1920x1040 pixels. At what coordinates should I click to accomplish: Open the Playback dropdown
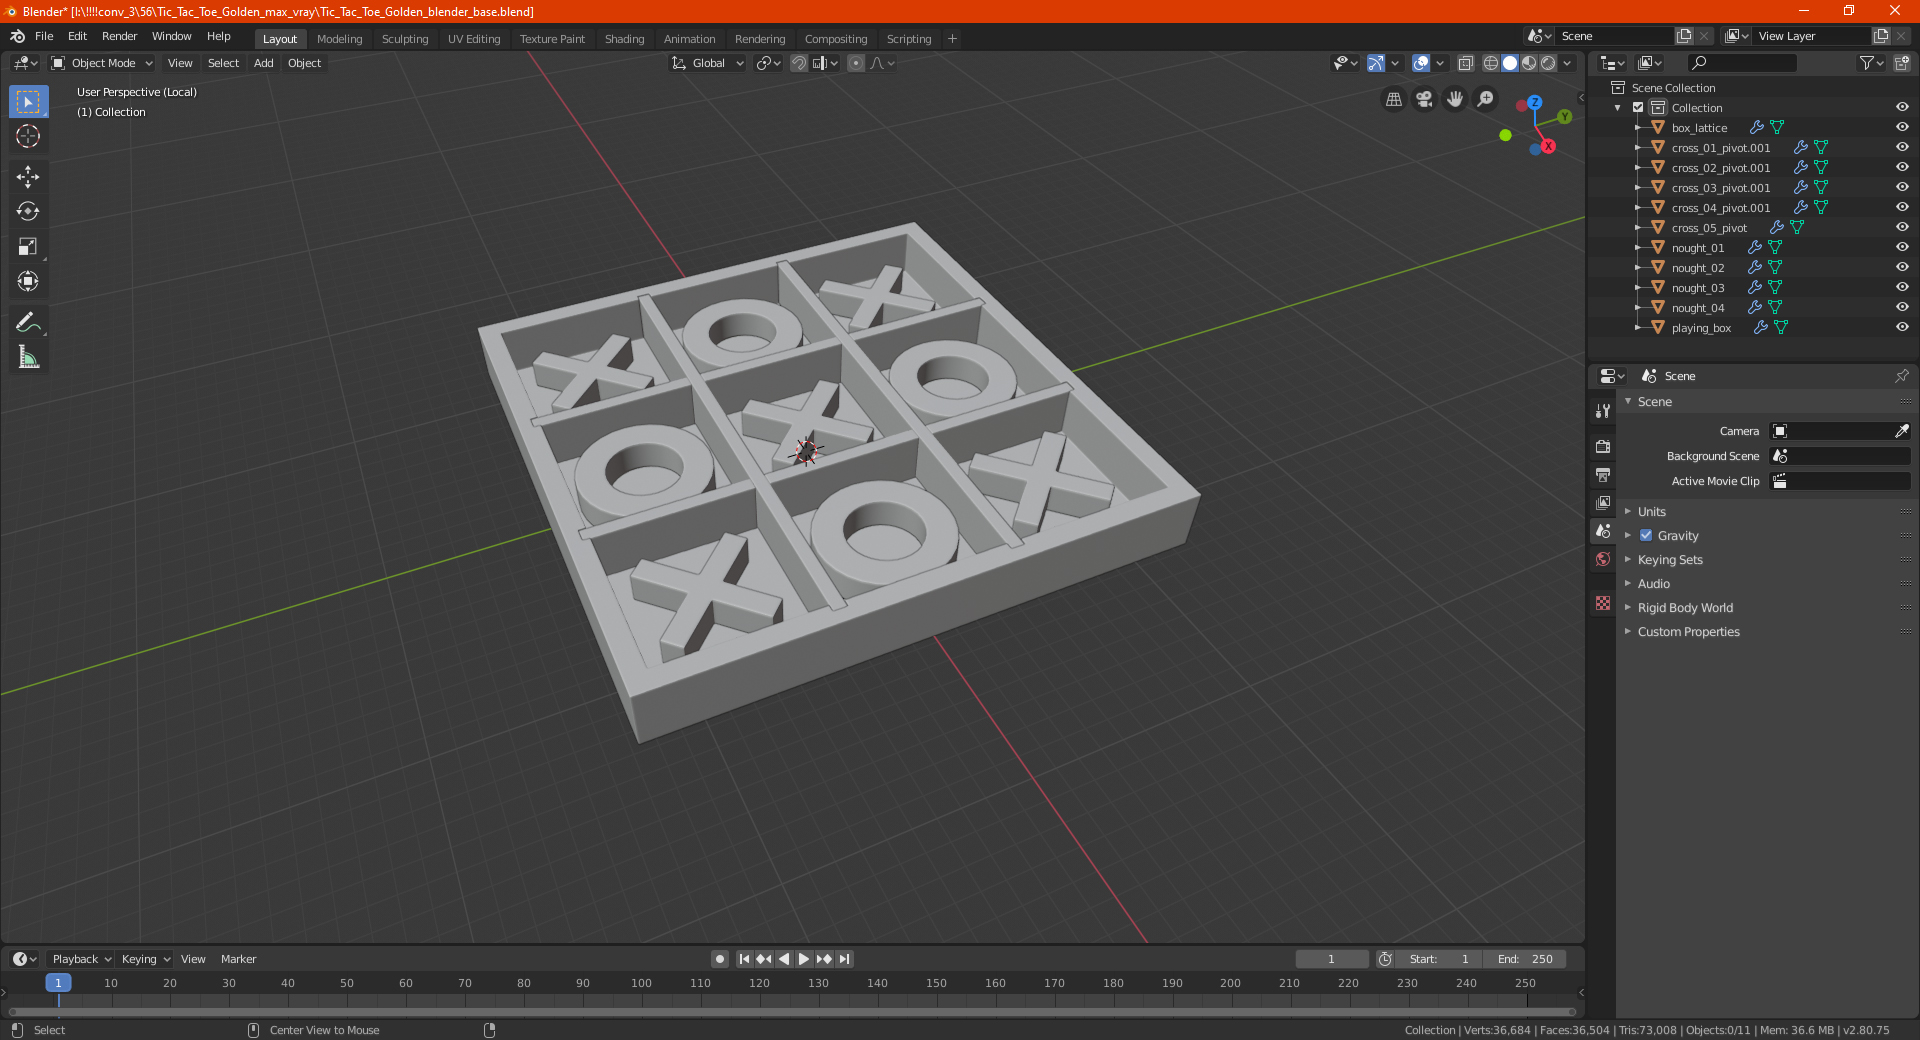tap(81, 959)
